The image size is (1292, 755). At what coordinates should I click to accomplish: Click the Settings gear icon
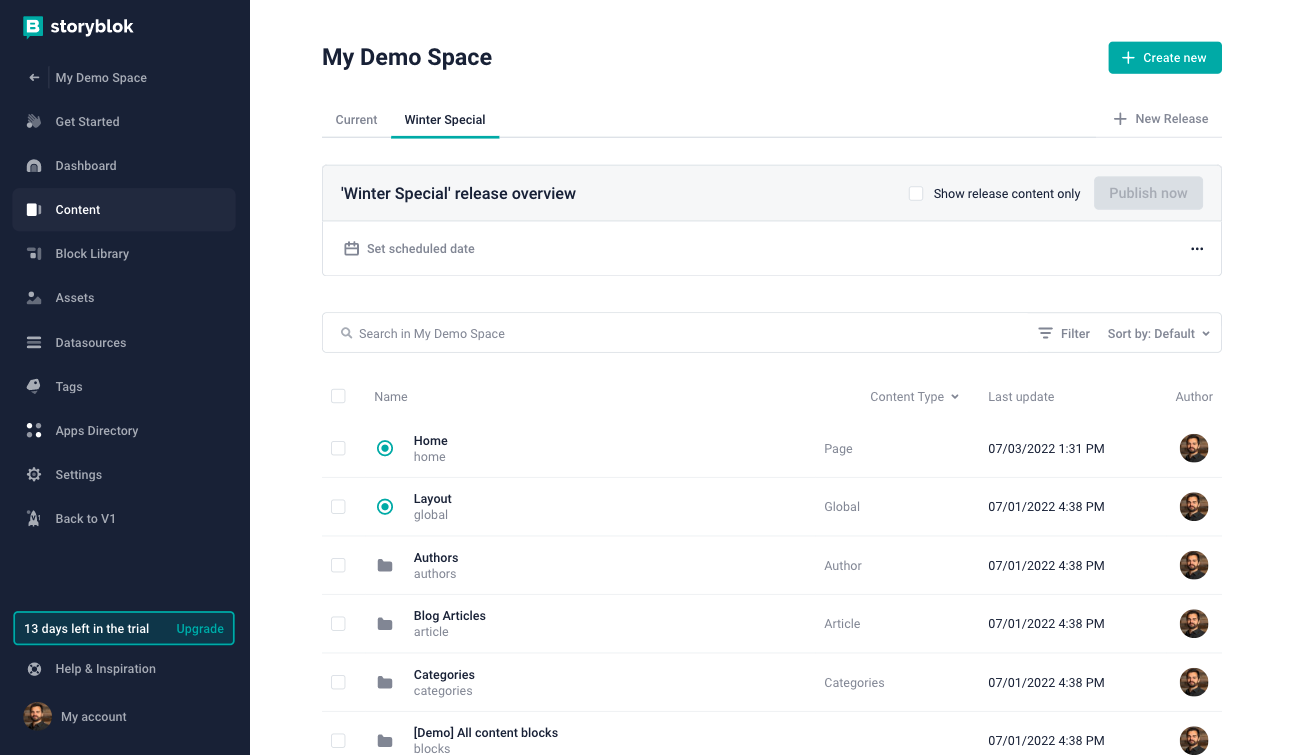(x=34, y=474)
